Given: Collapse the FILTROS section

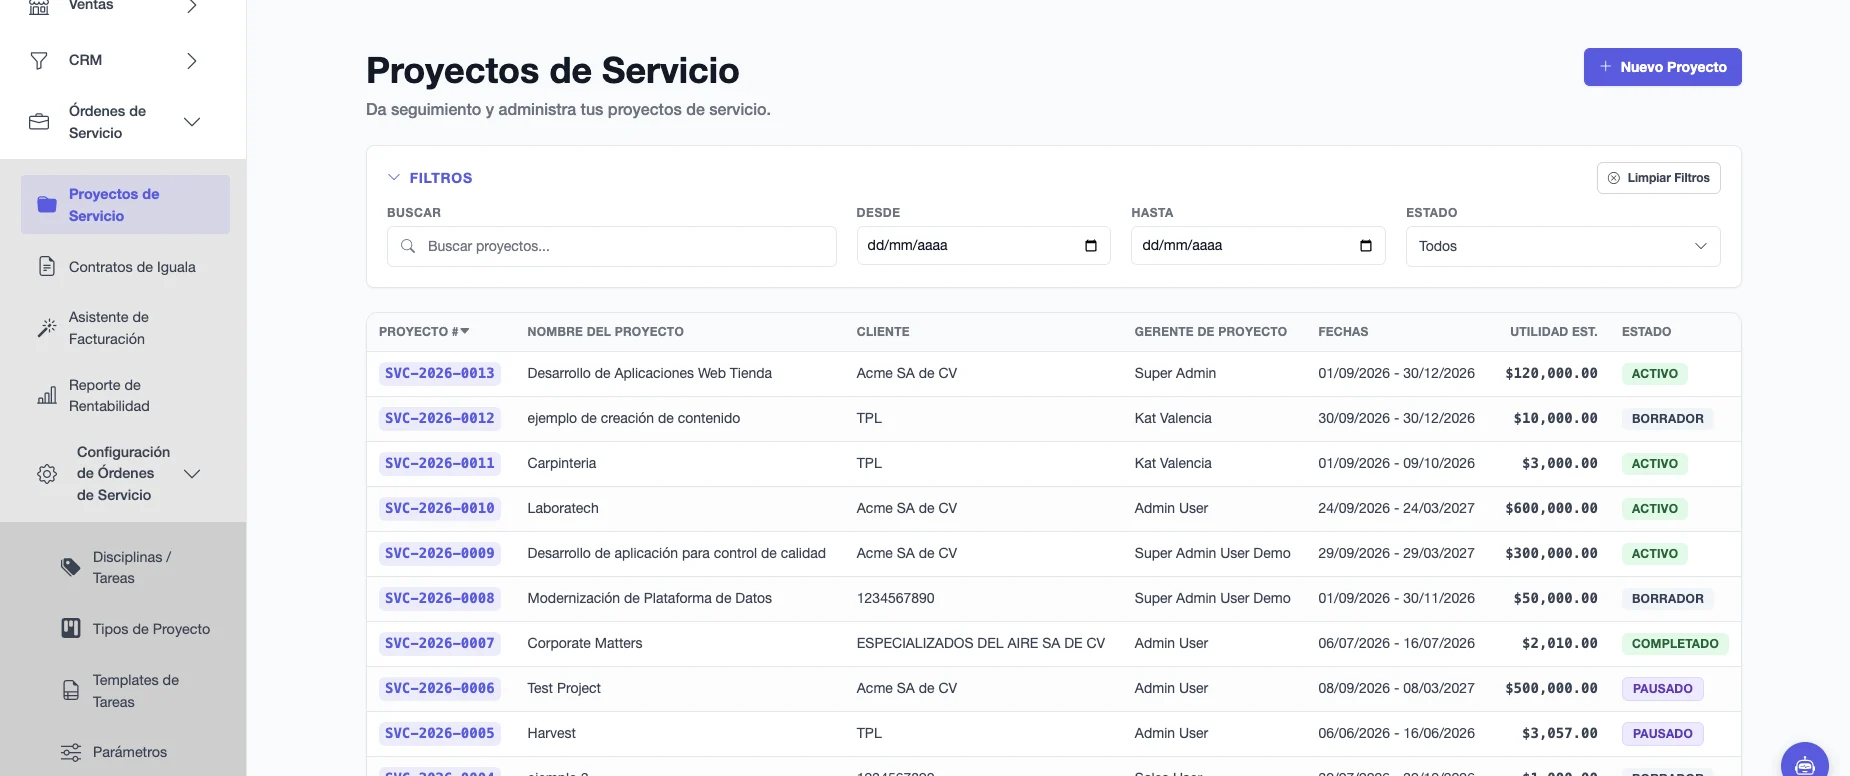Looking at the screenshot, I should tap(430, 178).
